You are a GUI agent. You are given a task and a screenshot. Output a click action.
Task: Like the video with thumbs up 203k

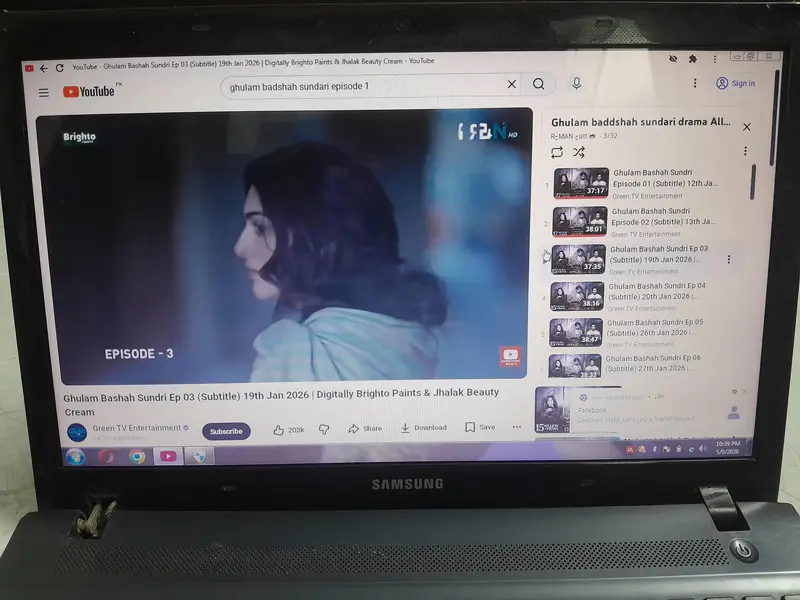pos(289,430)
